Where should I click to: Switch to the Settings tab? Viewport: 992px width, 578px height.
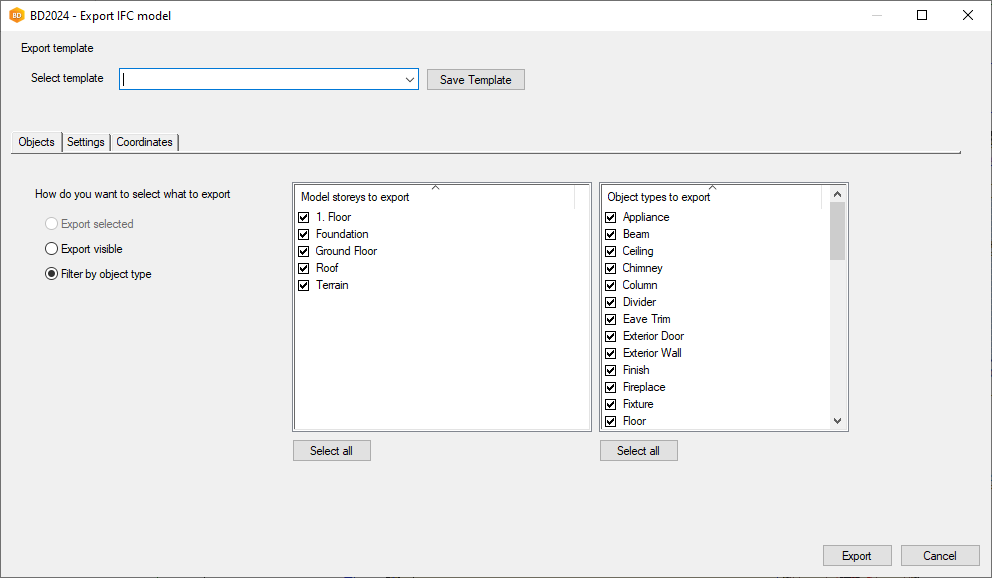point(85,142)
